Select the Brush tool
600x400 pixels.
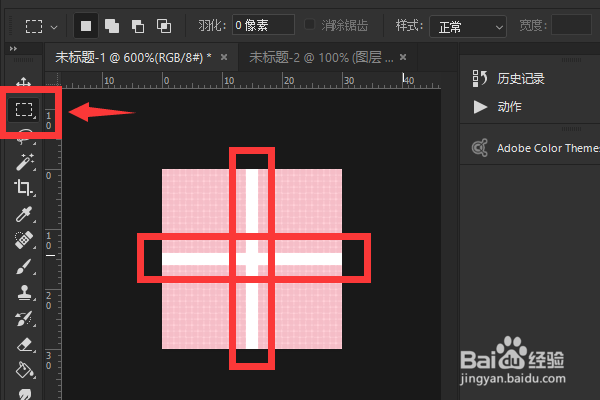tap(24, 266)
